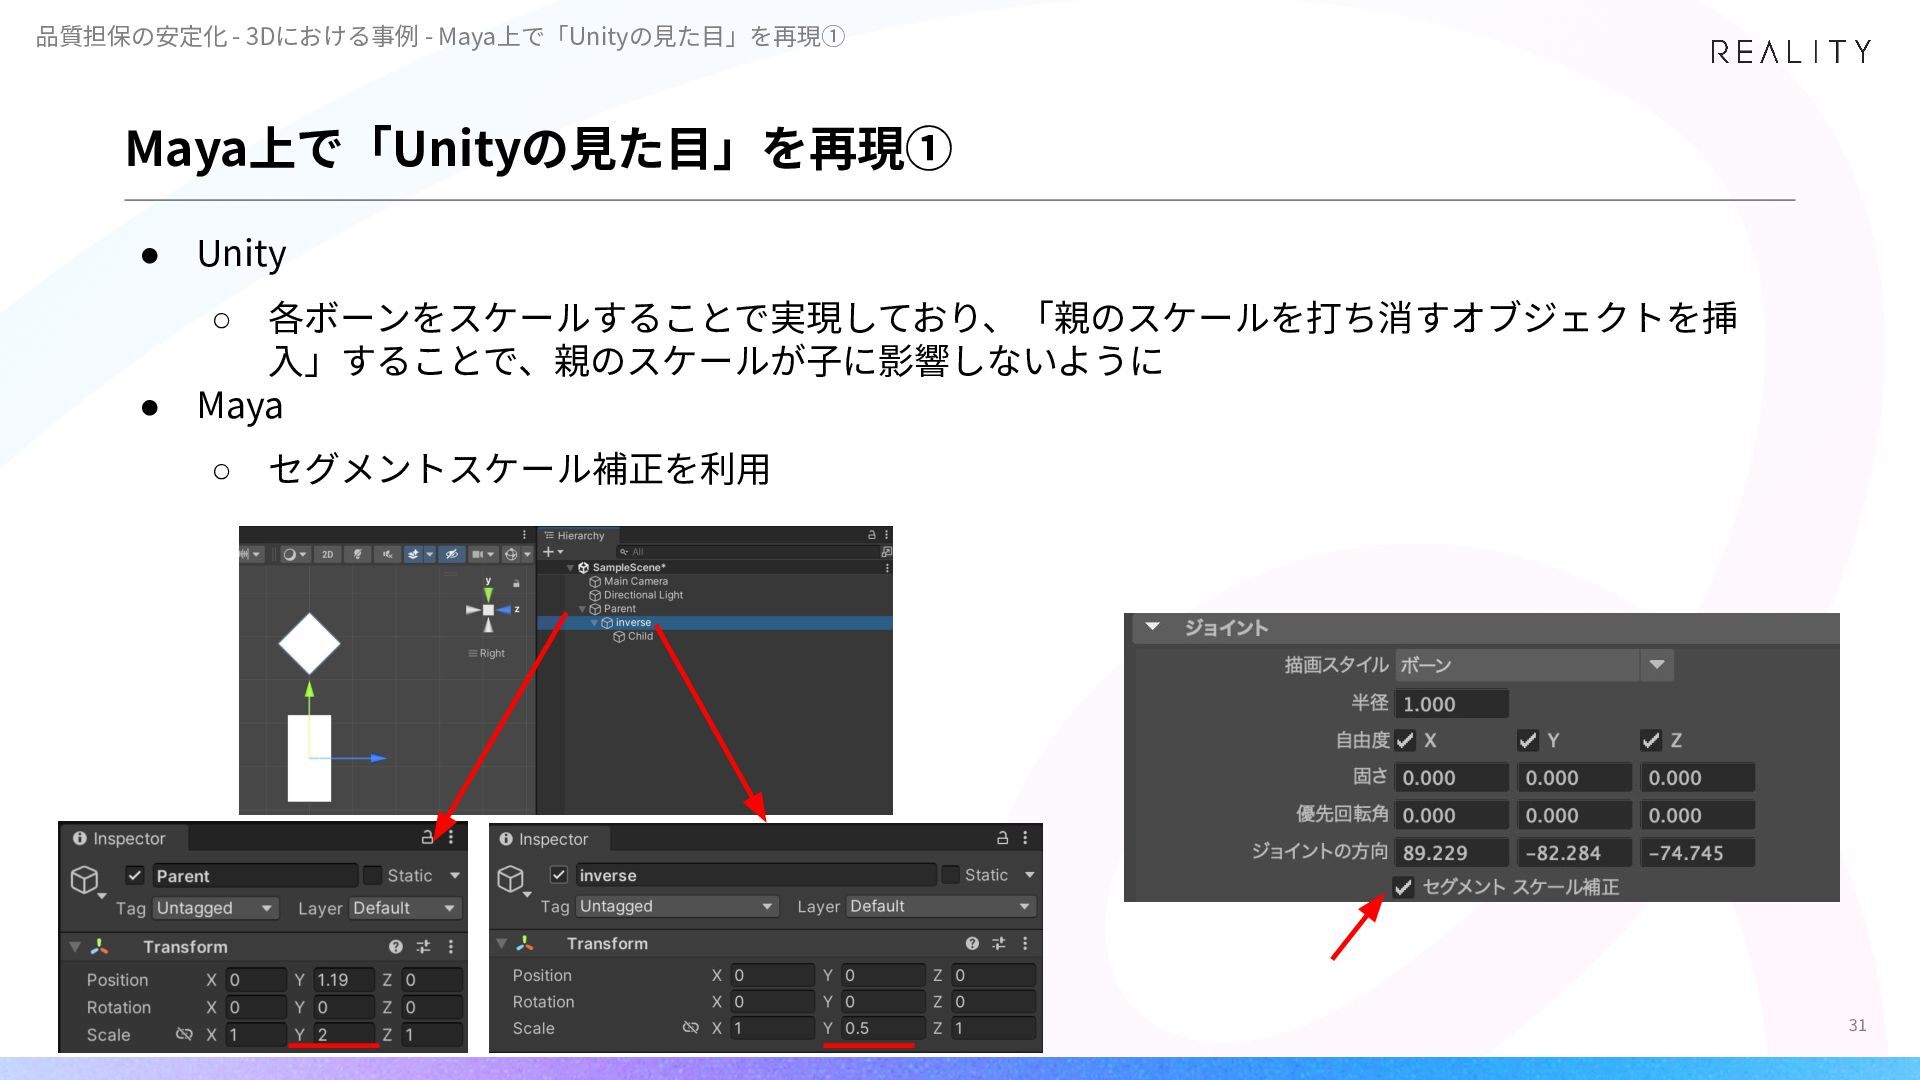This screenshot has width=1920, height=1080.
Task: Click Parent Position Y field 1.19
Action: (344, 980)
